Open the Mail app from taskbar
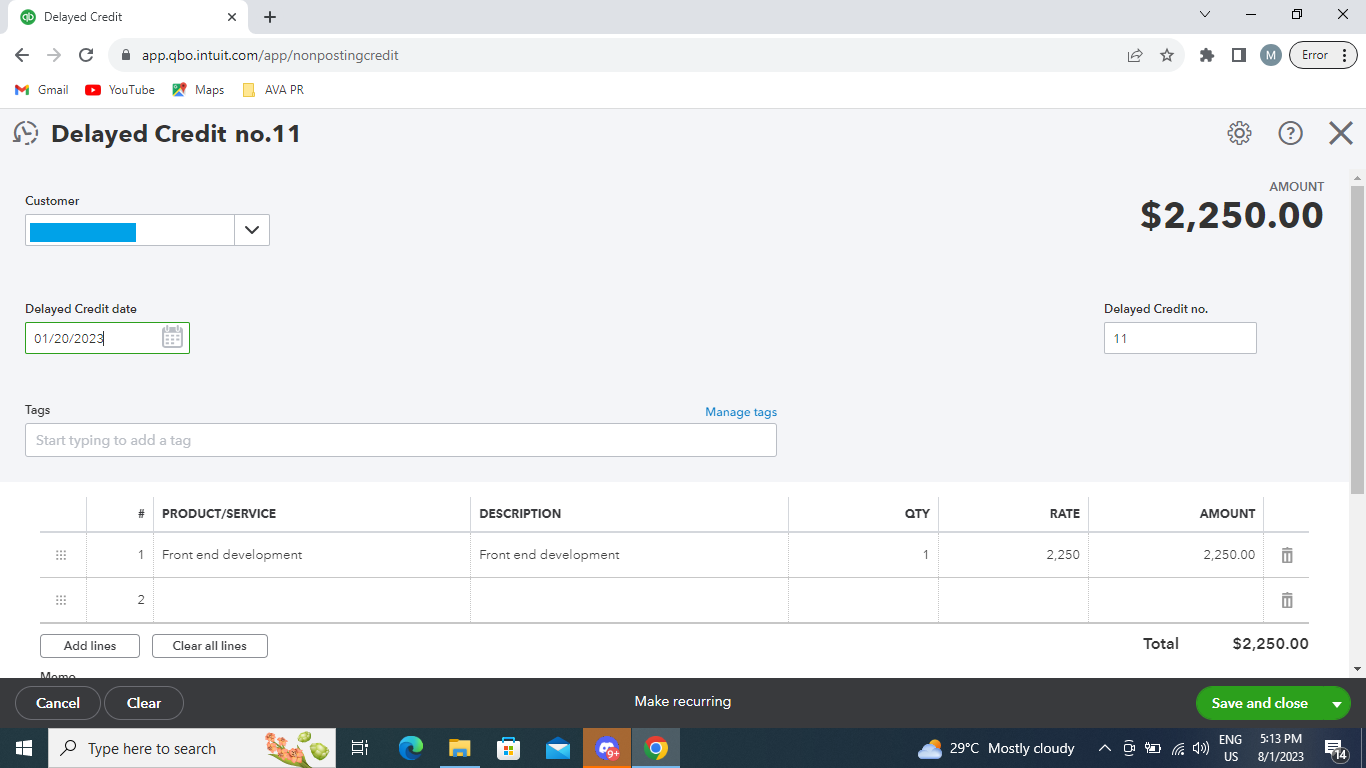The height and width of the screenshot is (768, 1366). pyautogui.click(x=558, y=748)
